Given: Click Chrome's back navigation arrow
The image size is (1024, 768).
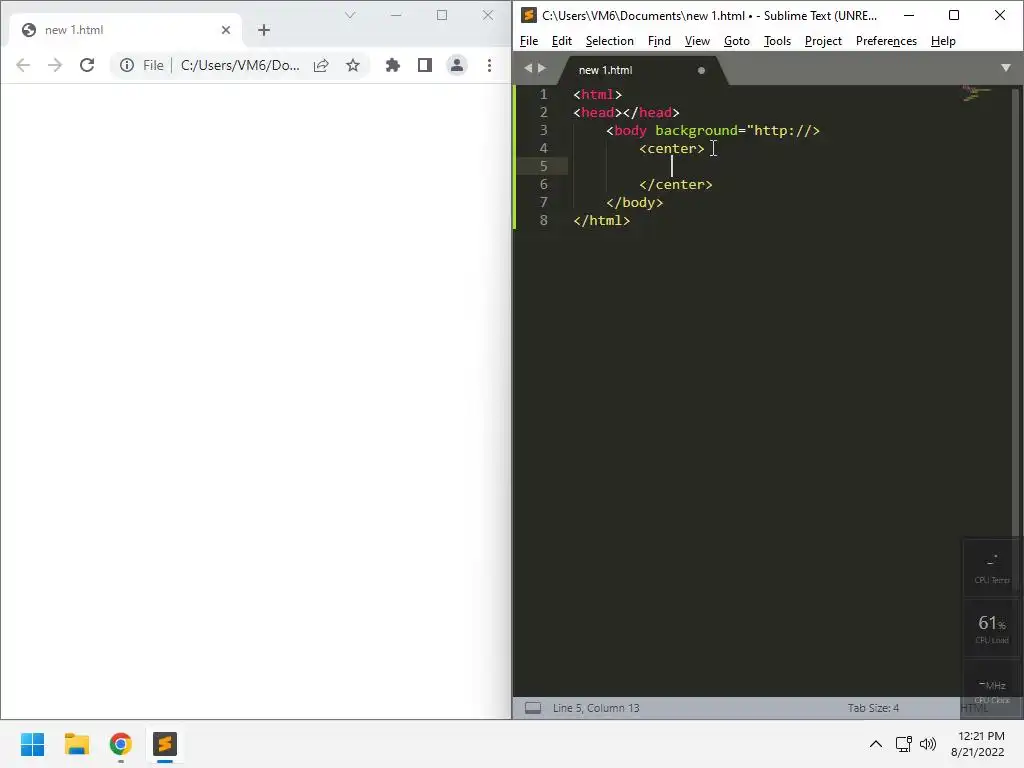Looking at the screenshot, I should tap(23, 65).
